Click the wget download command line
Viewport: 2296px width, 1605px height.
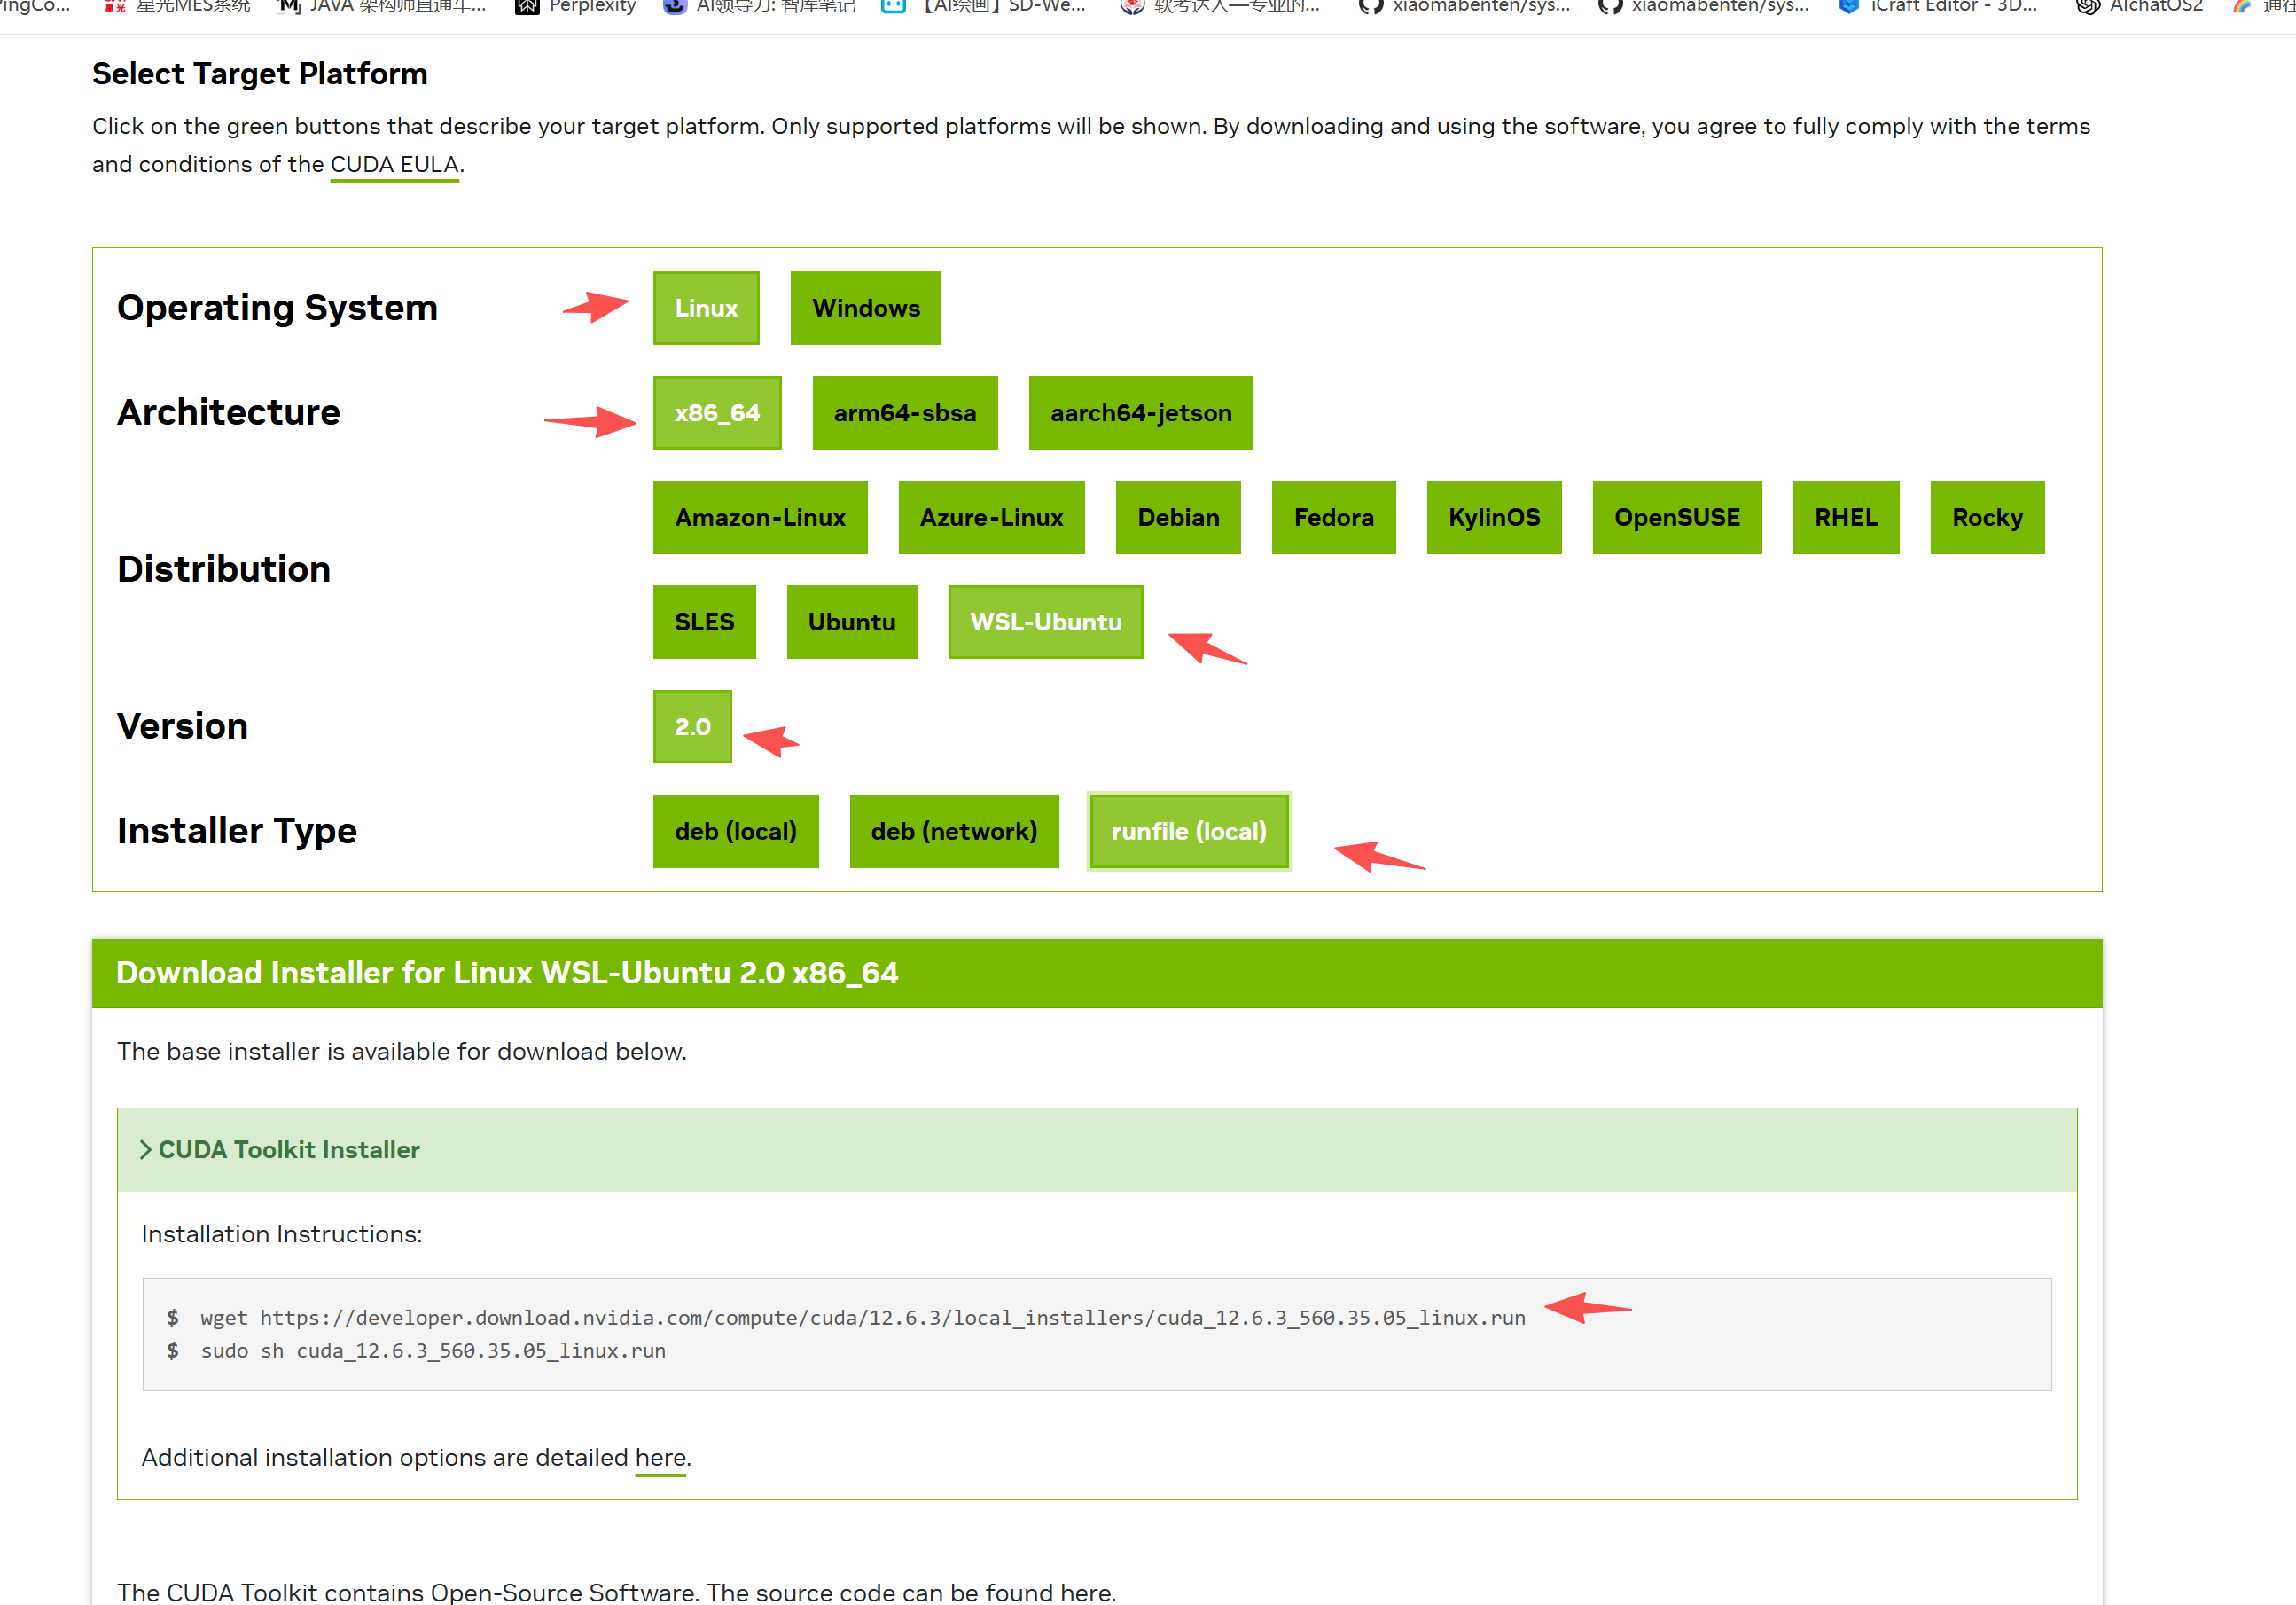click(862, 1317)
